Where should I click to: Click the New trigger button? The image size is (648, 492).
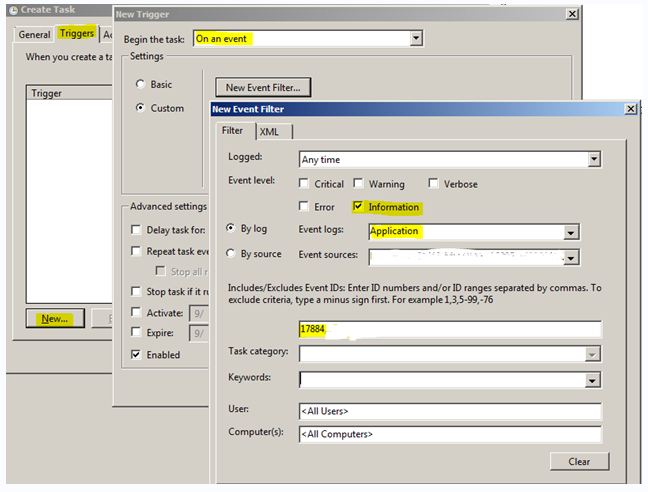pyautogui.click(x=54, y=319)
